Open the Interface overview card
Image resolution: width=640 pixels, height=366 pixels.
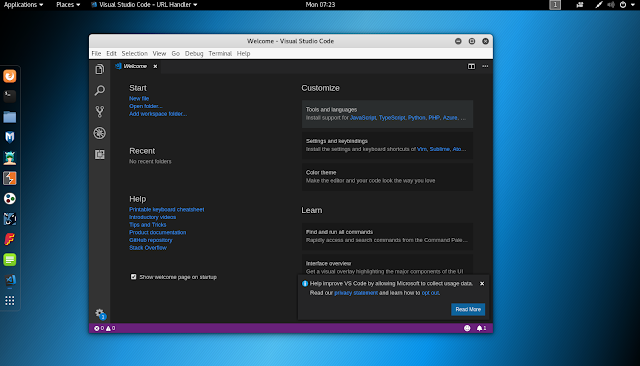(x=387, y=264)
